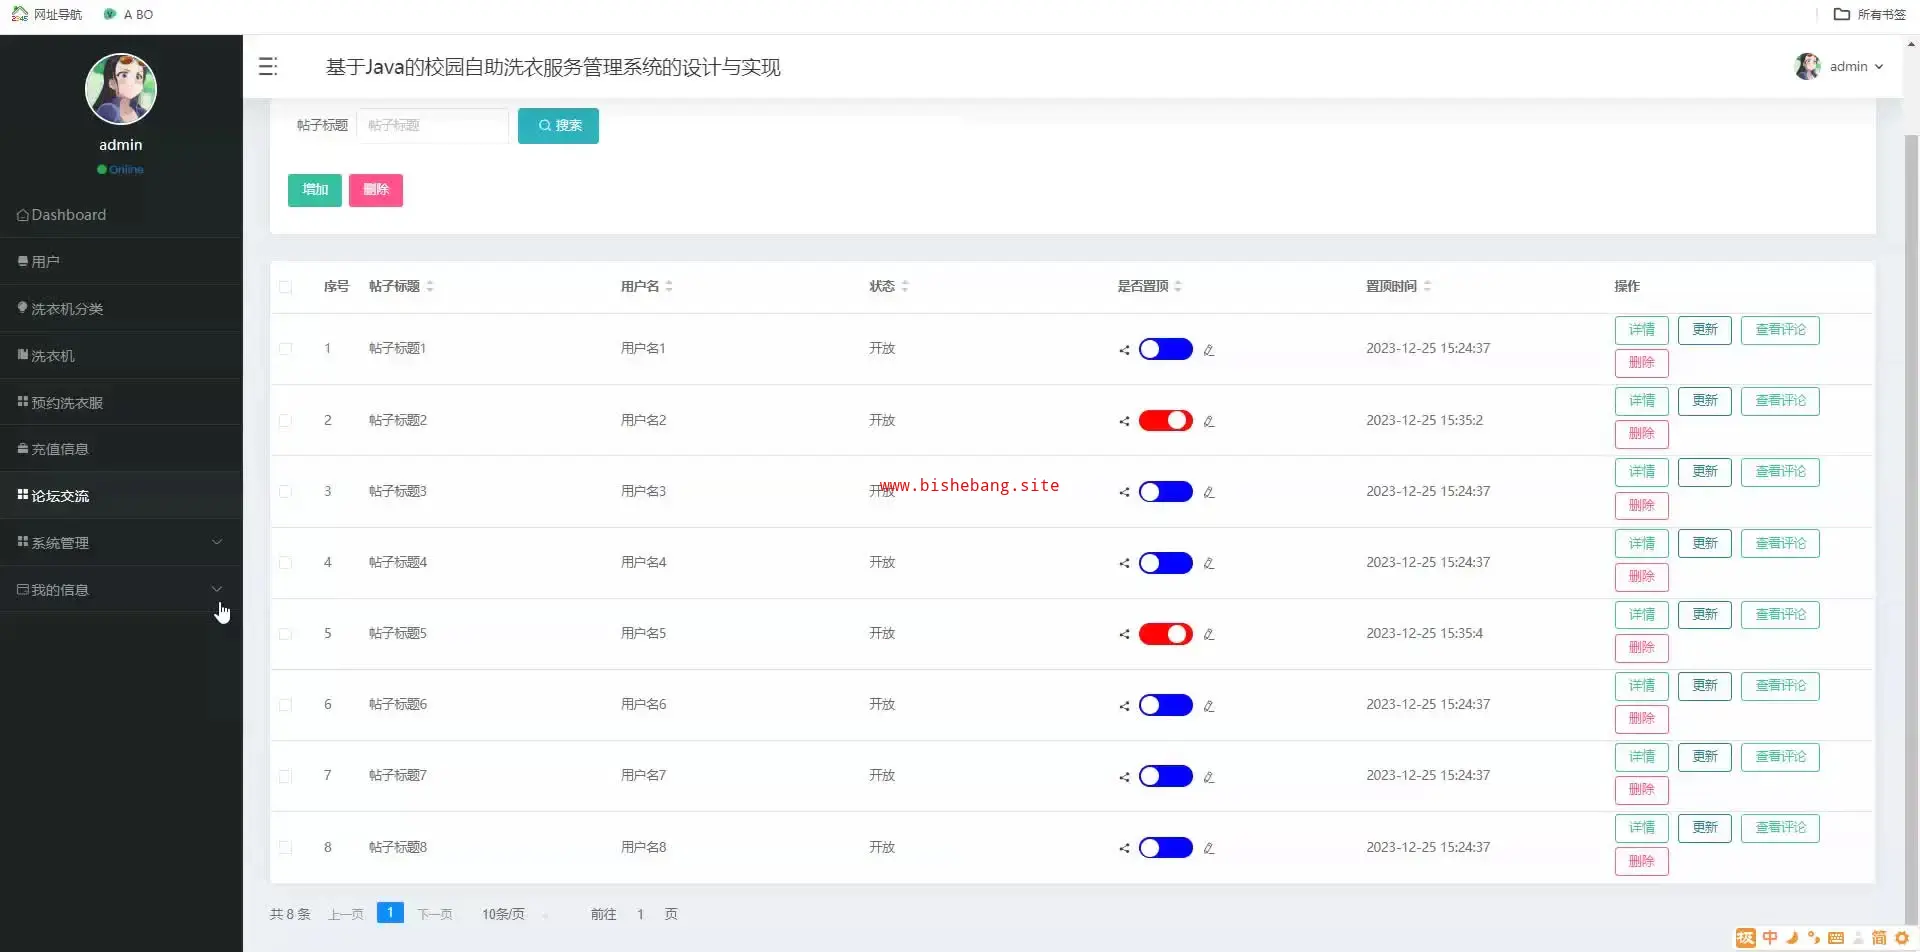Select 论坛交流 in the sidebar

[121, 496]
